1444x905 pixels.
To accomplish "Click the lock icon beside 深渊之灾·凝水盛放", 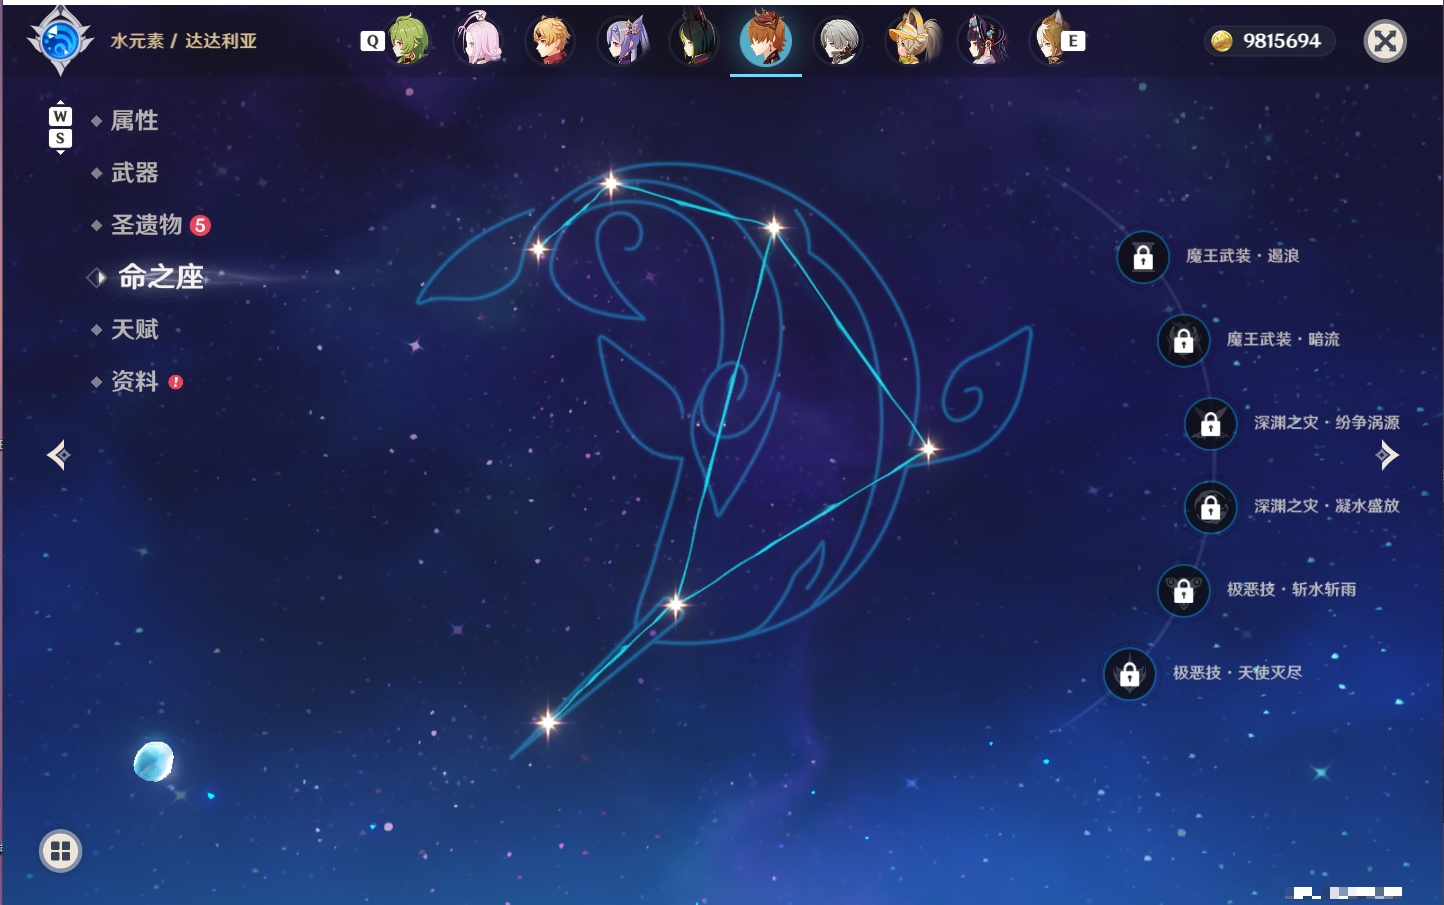I will (1211, 506).
